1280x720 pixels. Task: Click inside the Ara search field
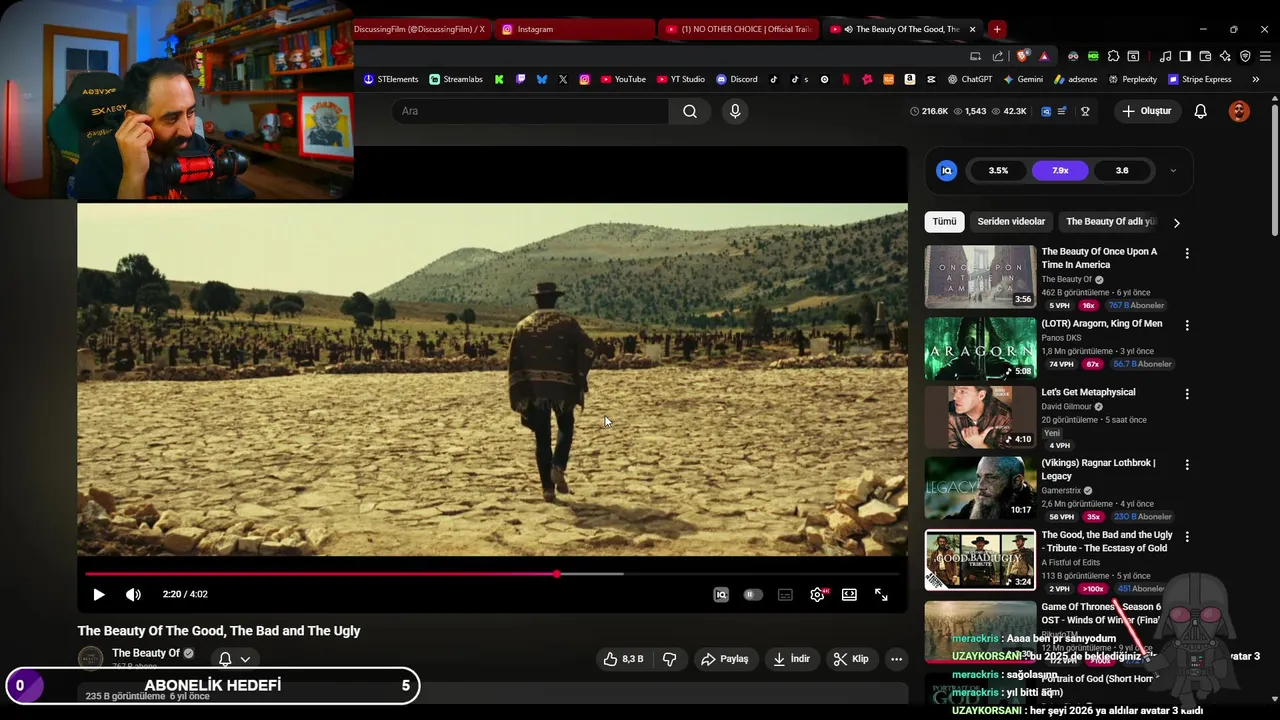530,111
